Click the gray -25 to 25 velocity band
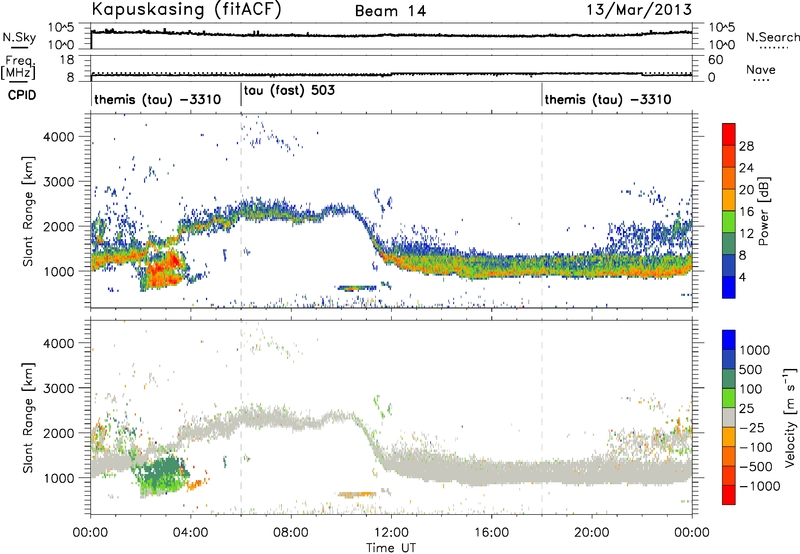 [729, 417]
